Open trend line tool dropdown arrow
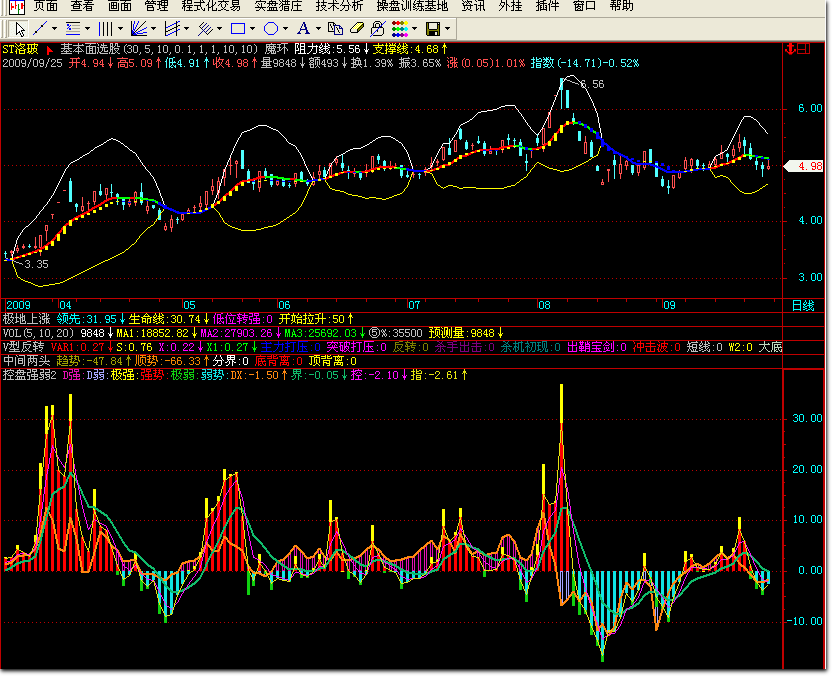Image resolution: width=833 pixels, height=676 pixels. pos(54,29)
